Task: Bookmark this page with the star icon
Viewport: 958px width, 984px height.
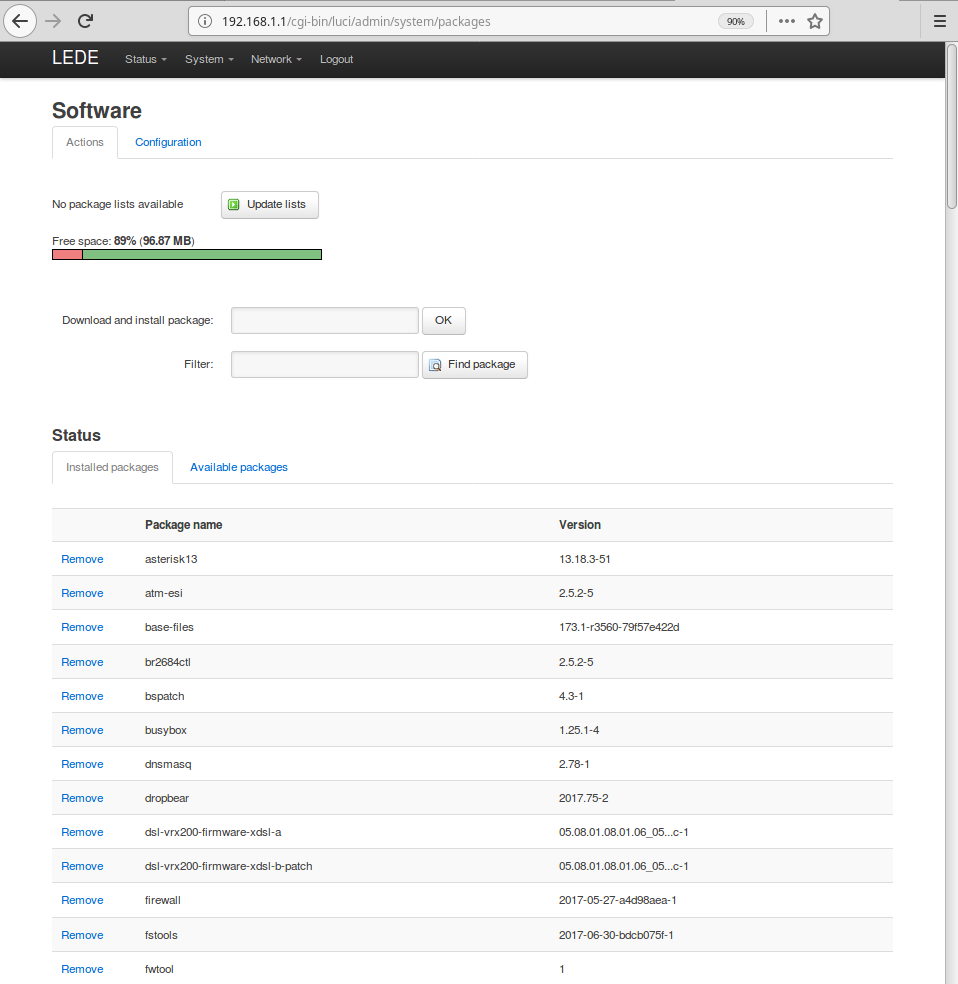Action: pyautogui.click(x=815, y=21)
